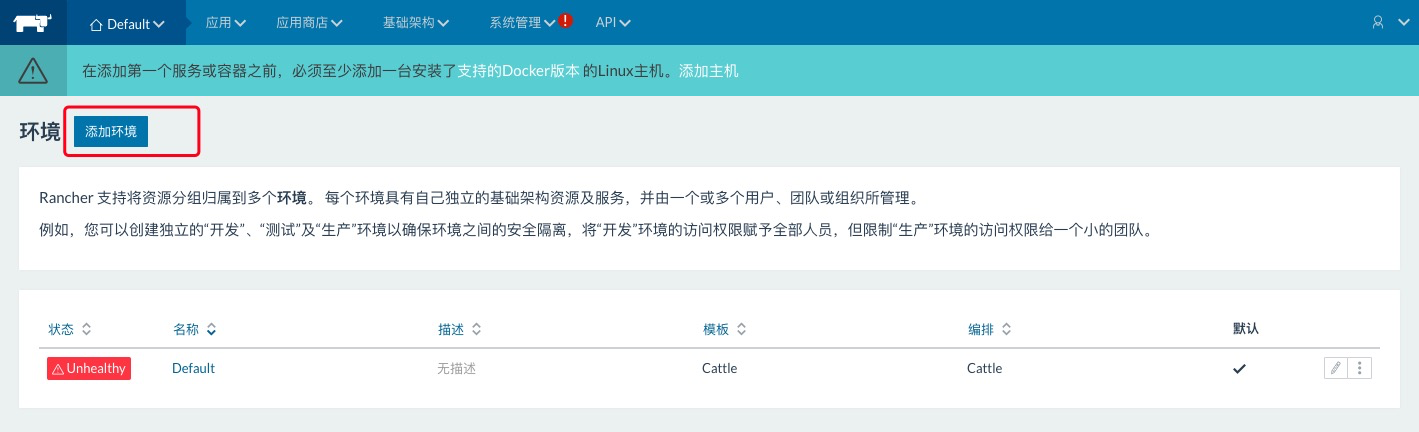Viewport: 1419px width, 432px height.
Task: Open the API menu
Action: coord(613,22)
